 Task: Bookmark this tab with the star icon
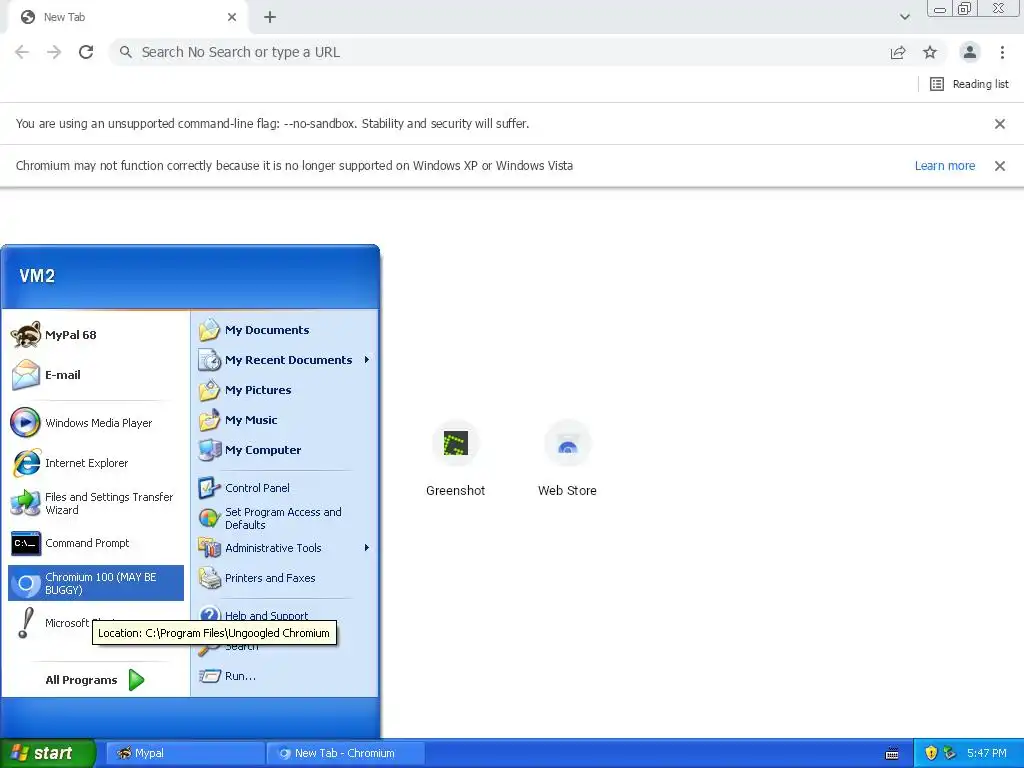coord(930,52)
